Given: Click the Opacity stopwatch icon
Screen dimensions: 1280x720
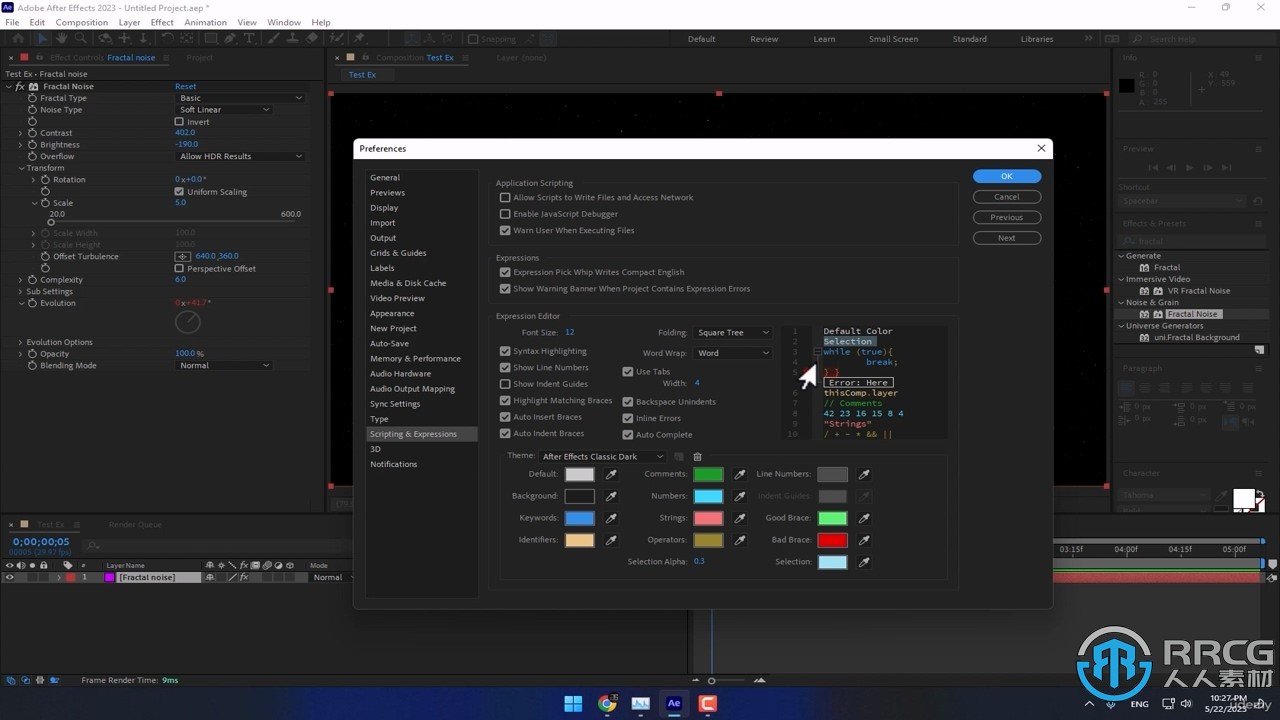Looking at the screenshot, I should tap(32, 354).
